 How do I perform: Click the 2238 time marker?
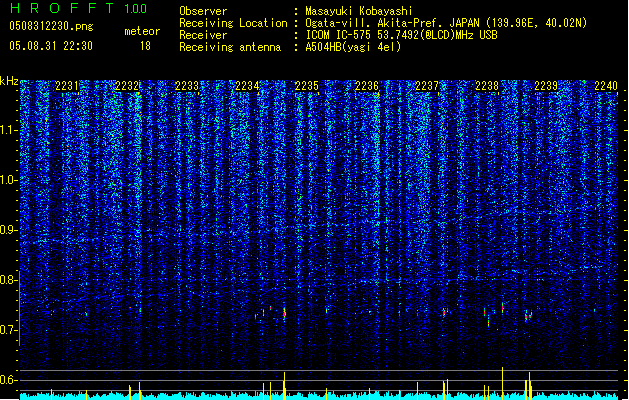click(487, 86)
